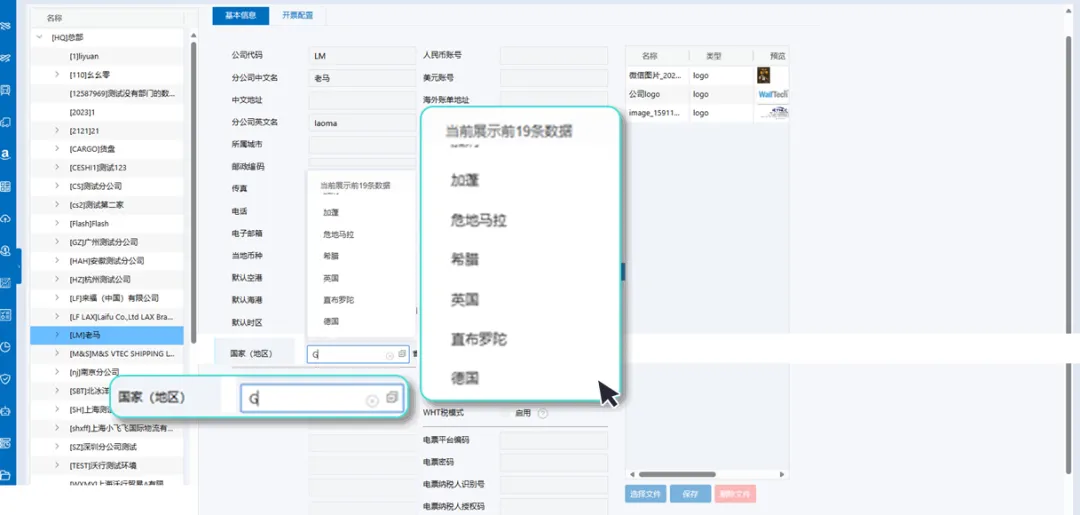Open the lookup window icon in 国家(地区) field
Image resolution: width=1080 pixels, height=515 pixels.
click(402, 354)
